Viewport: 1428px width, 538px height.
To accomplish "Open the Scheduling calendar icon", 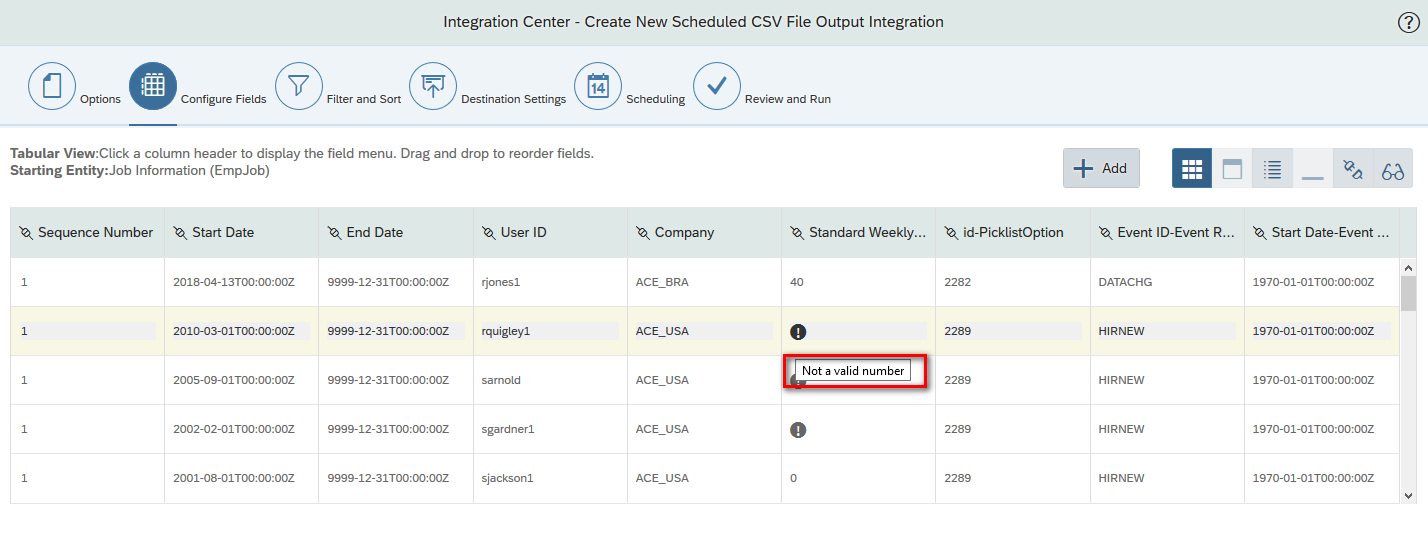I will pyautogui.click(x=598, y=86).
